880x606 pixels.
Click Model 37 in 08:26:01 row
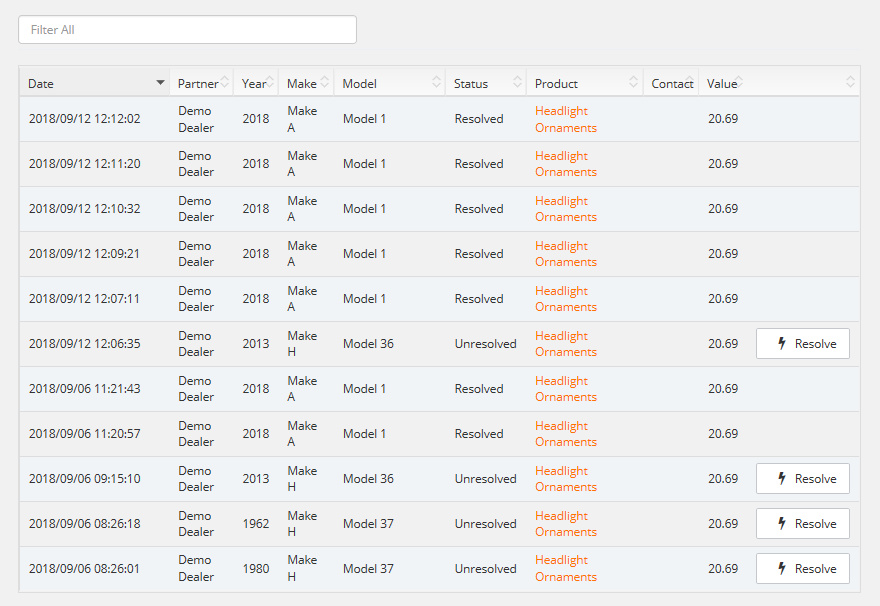pos(368,568)
